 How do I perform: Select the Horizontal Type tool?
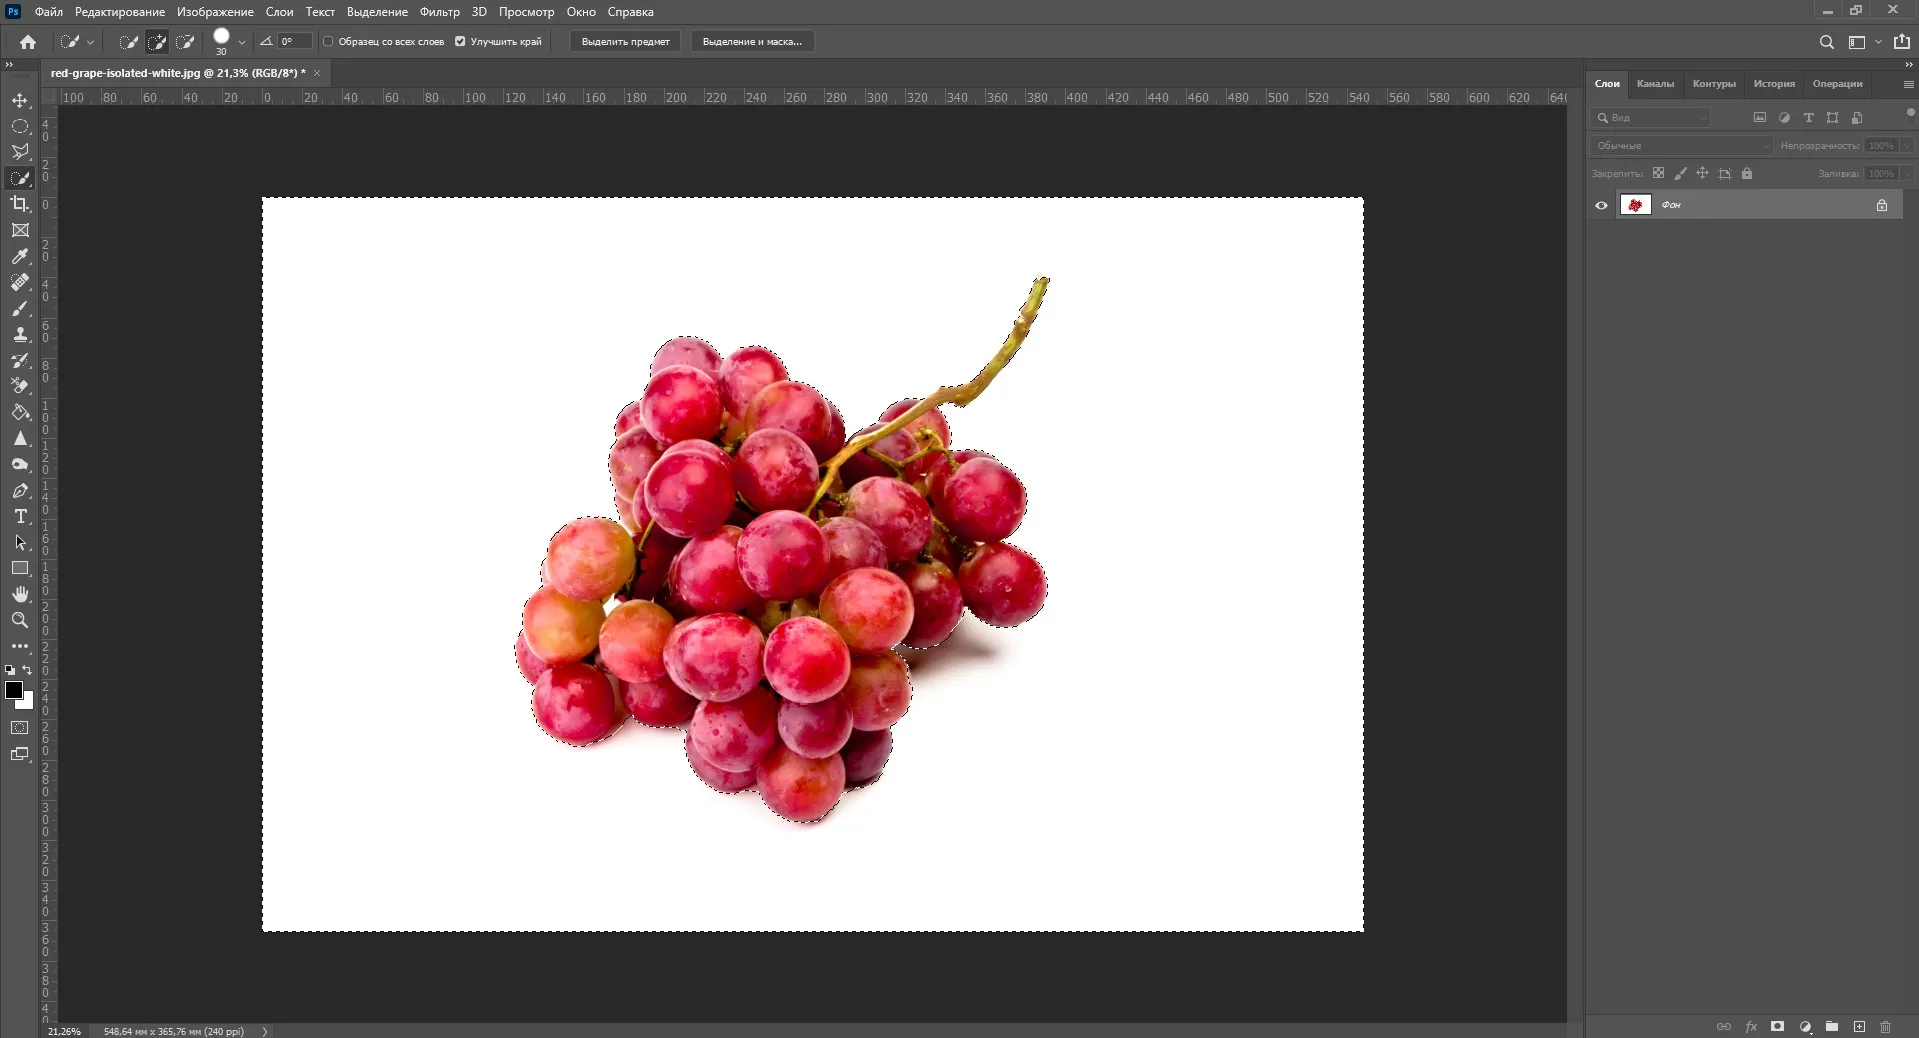point(20,517)
